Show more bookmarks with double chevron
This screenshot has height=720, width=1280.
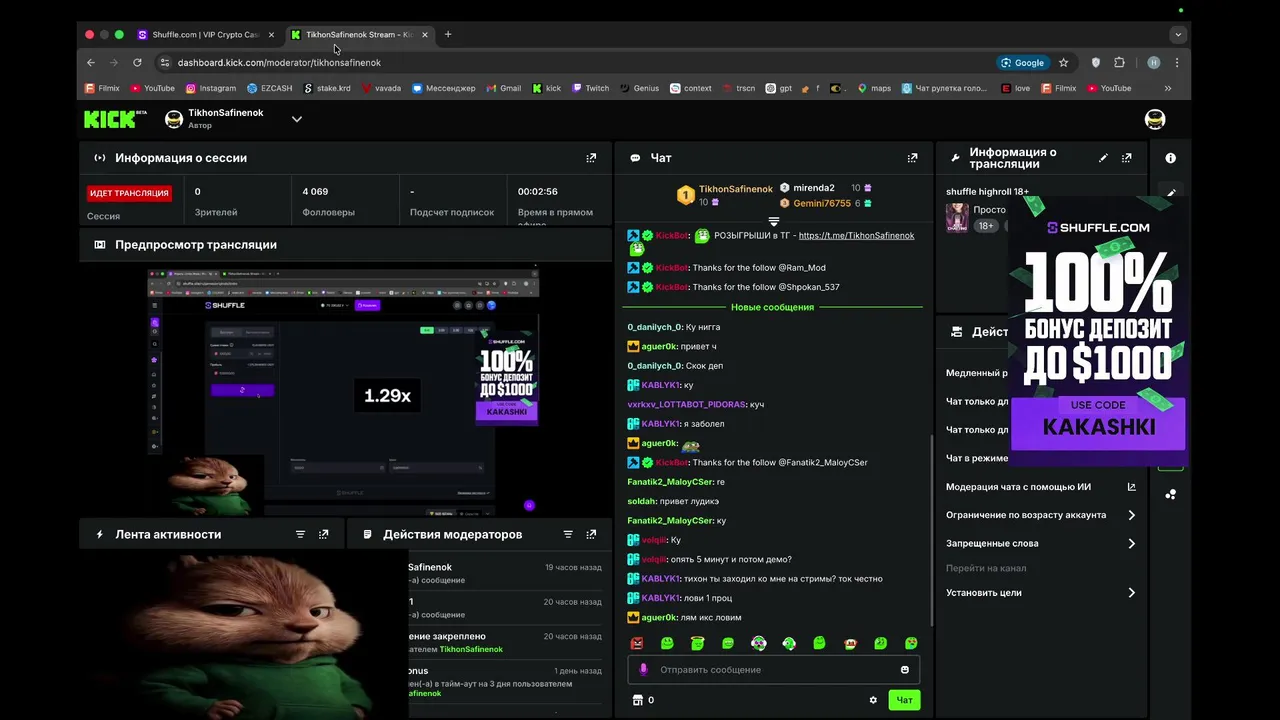(1167, 88)
